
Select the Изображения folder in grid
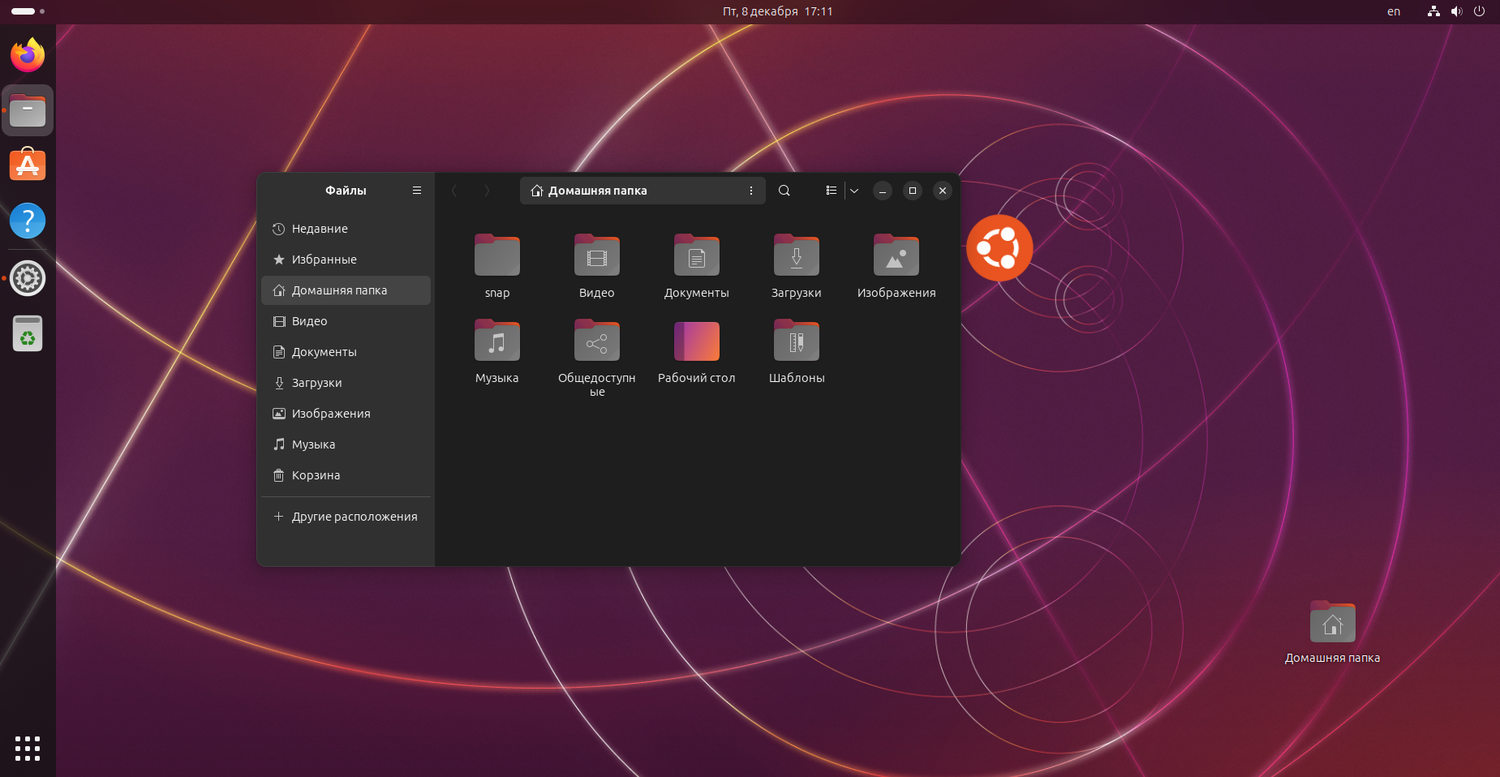coord(896,256)
